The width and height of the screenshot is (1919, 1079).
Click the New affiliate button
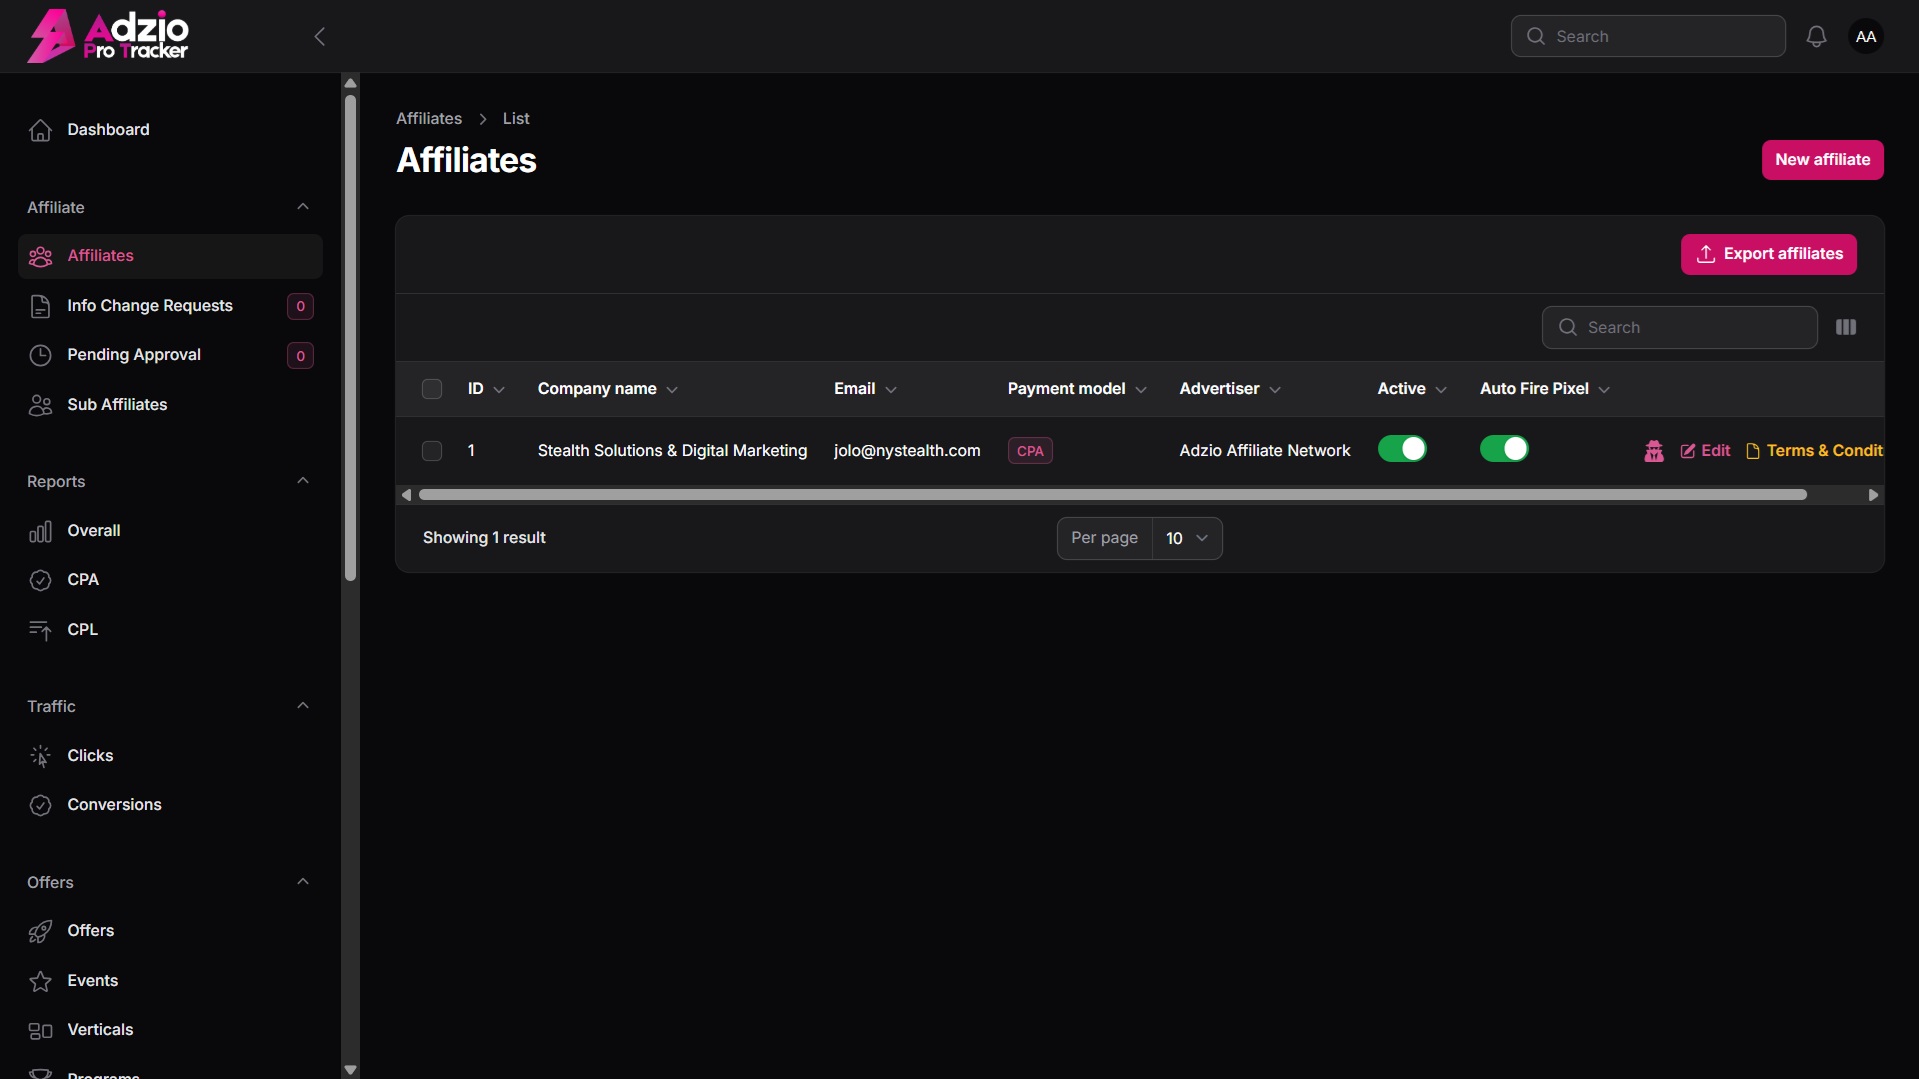(1822, 160)
